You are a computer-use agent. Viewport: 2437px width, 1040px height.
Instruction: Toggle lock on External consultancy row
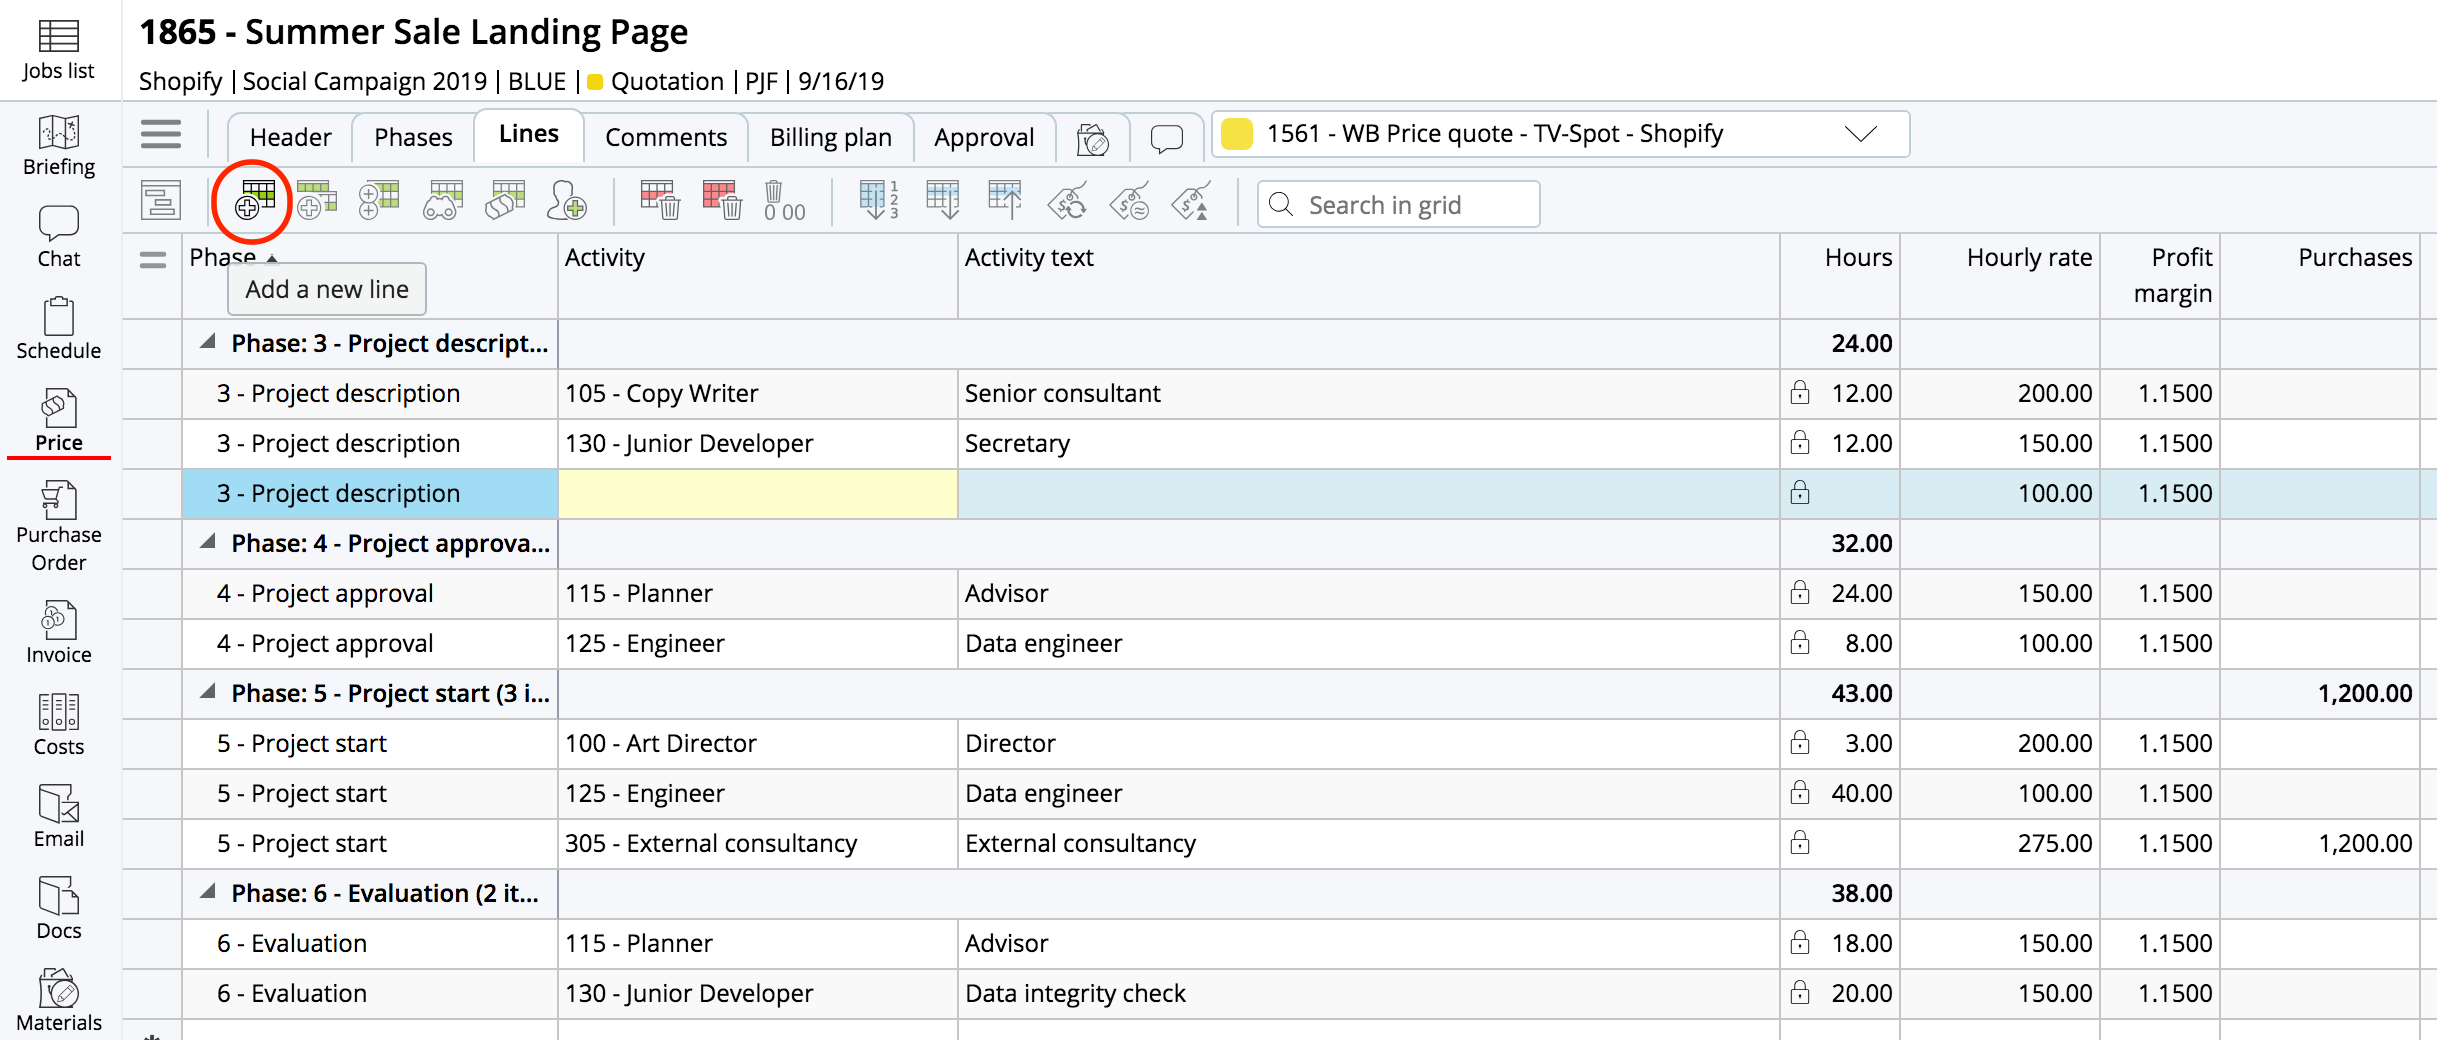[1800, 843]
